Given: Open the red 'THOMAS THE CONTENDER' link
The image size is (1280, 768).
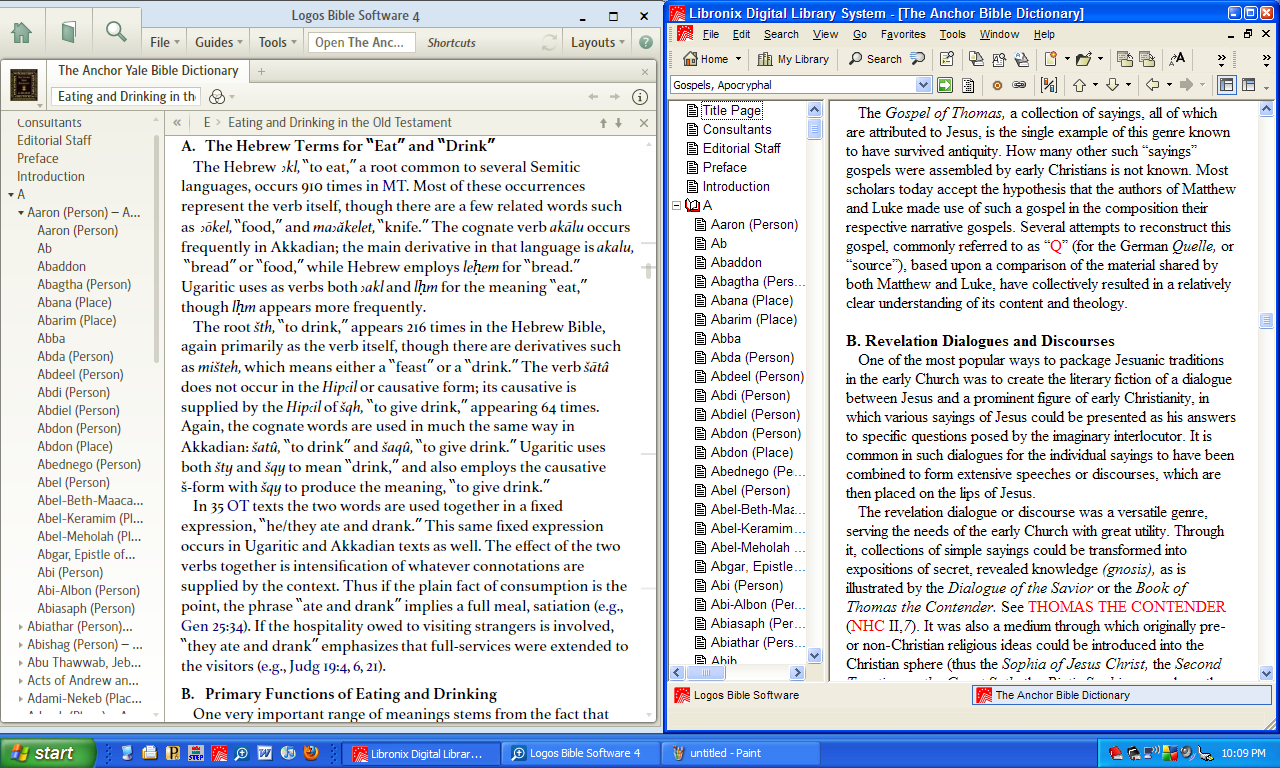Looking at the screenshot, I should coord(1127,607).
